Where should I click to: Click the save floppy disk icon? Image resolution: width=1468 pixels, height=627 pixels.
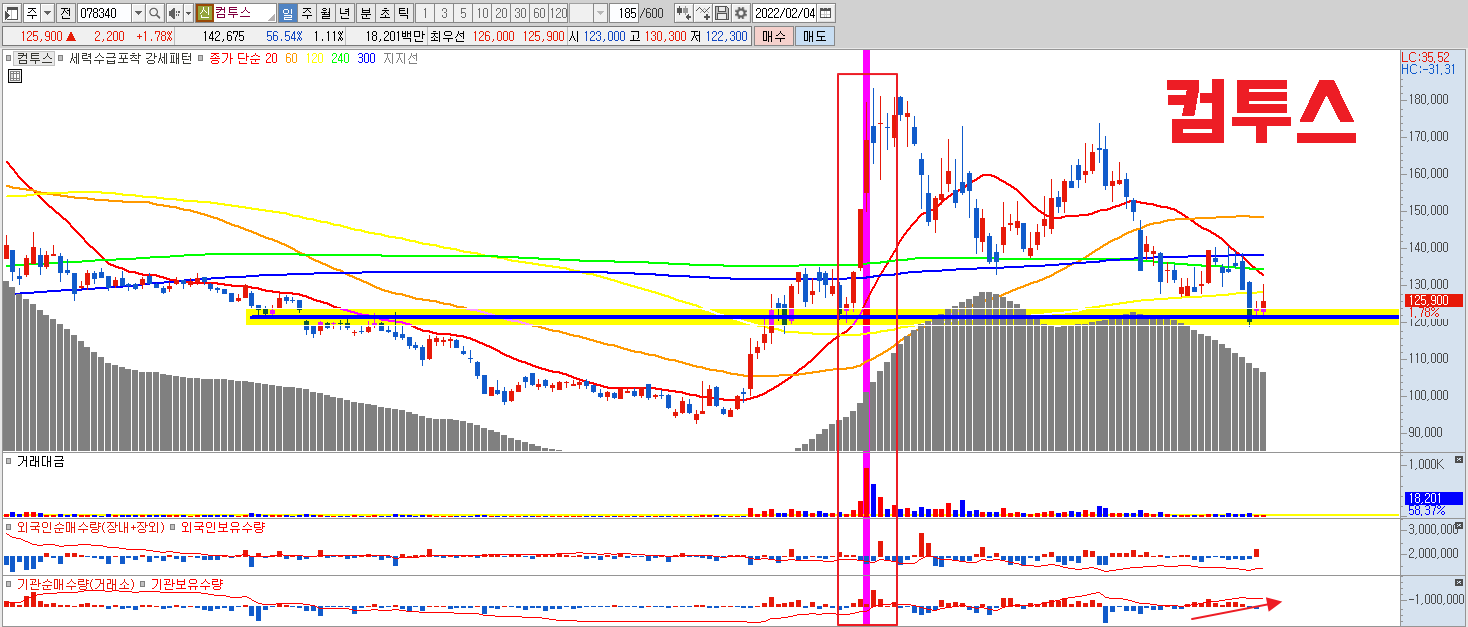(x=721, y=13)
